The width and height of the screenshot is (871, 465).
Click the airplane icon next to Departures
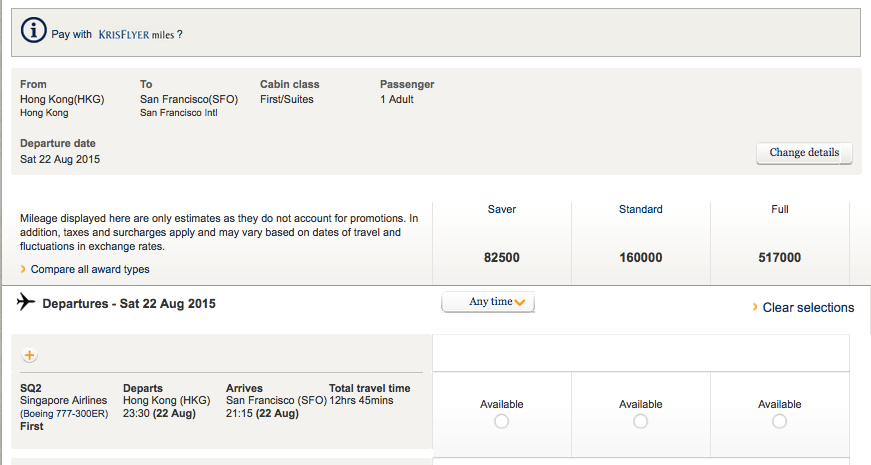point(26,302)
